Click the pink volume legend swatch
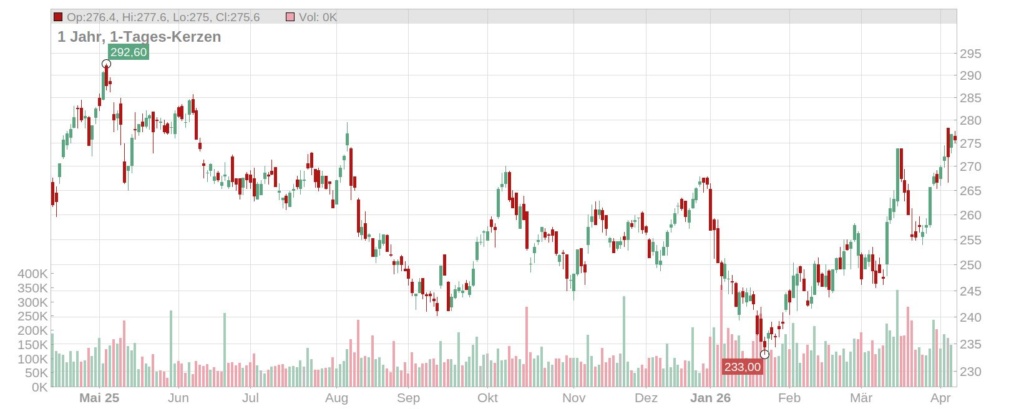Image resolution: width=1024 pixels, height=409 pixels. tap(290, 17)
